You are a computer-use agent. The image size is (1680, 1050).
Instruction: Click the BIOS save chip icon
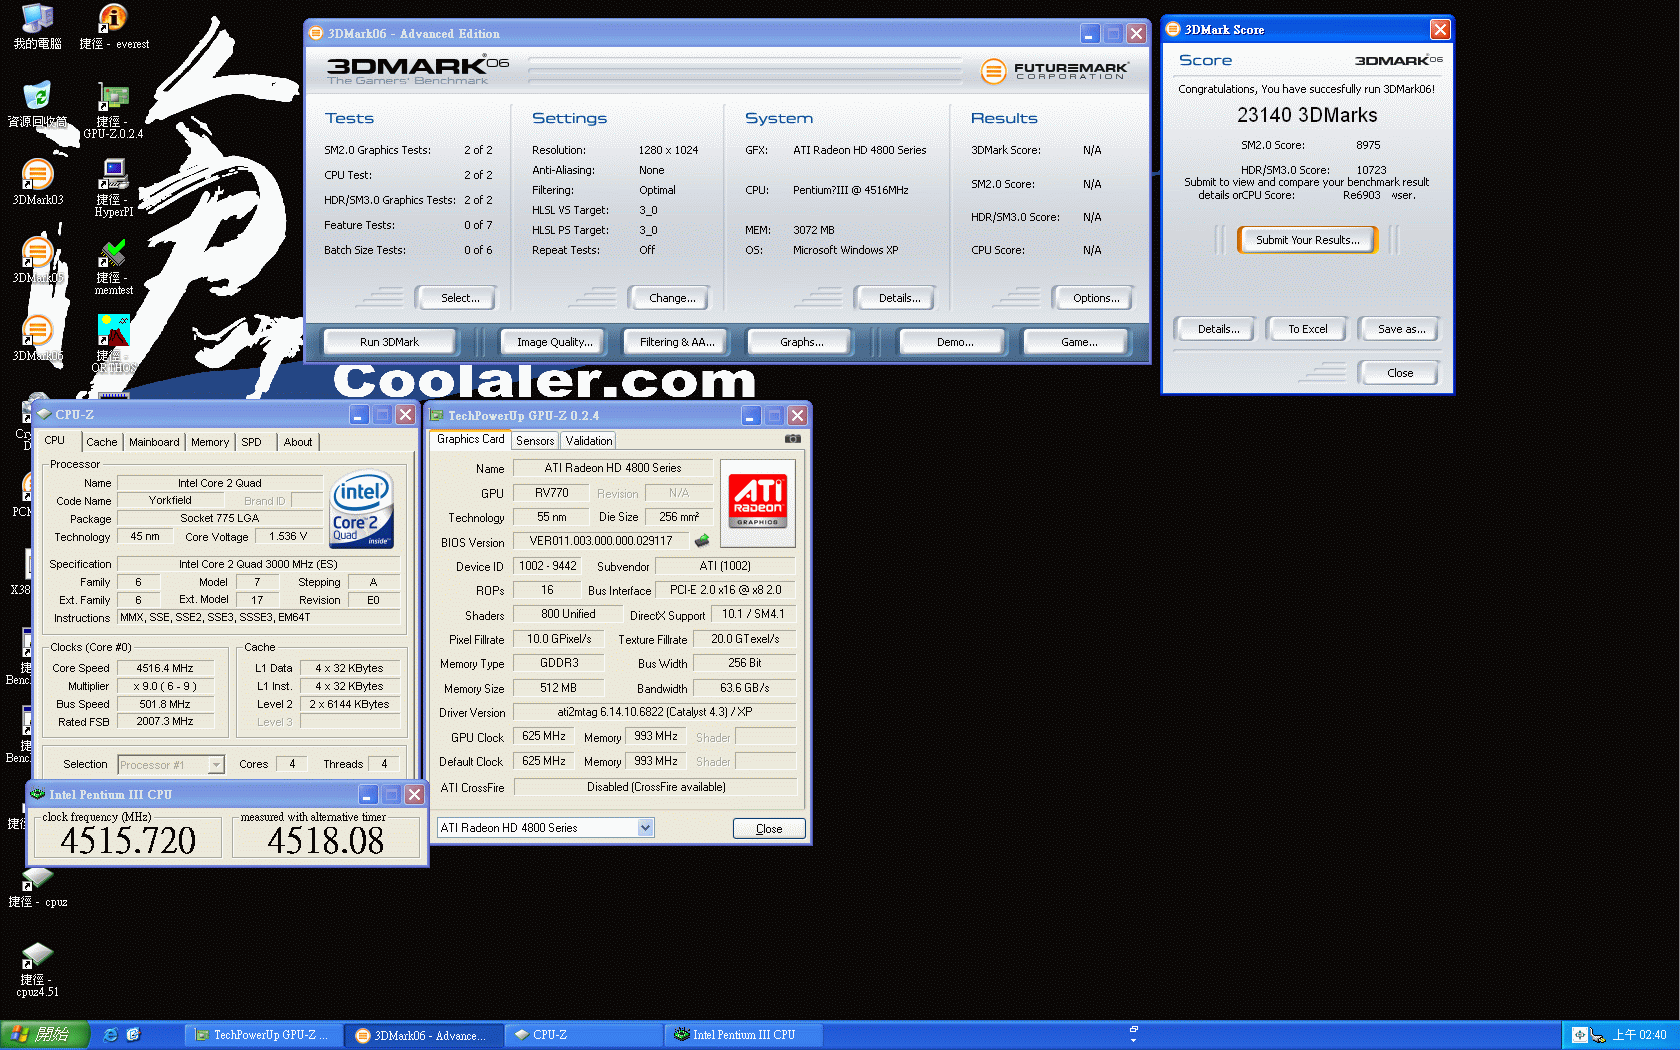702,541
